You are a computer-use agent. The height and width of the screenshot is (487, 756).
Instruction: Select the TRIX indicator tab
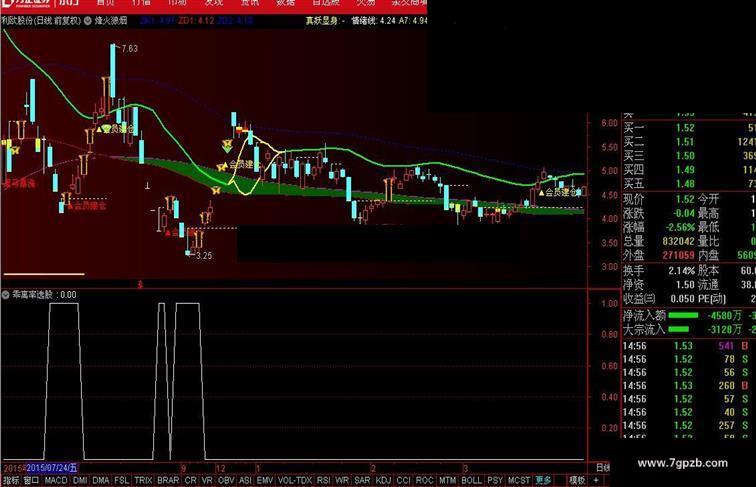[143, 480]
